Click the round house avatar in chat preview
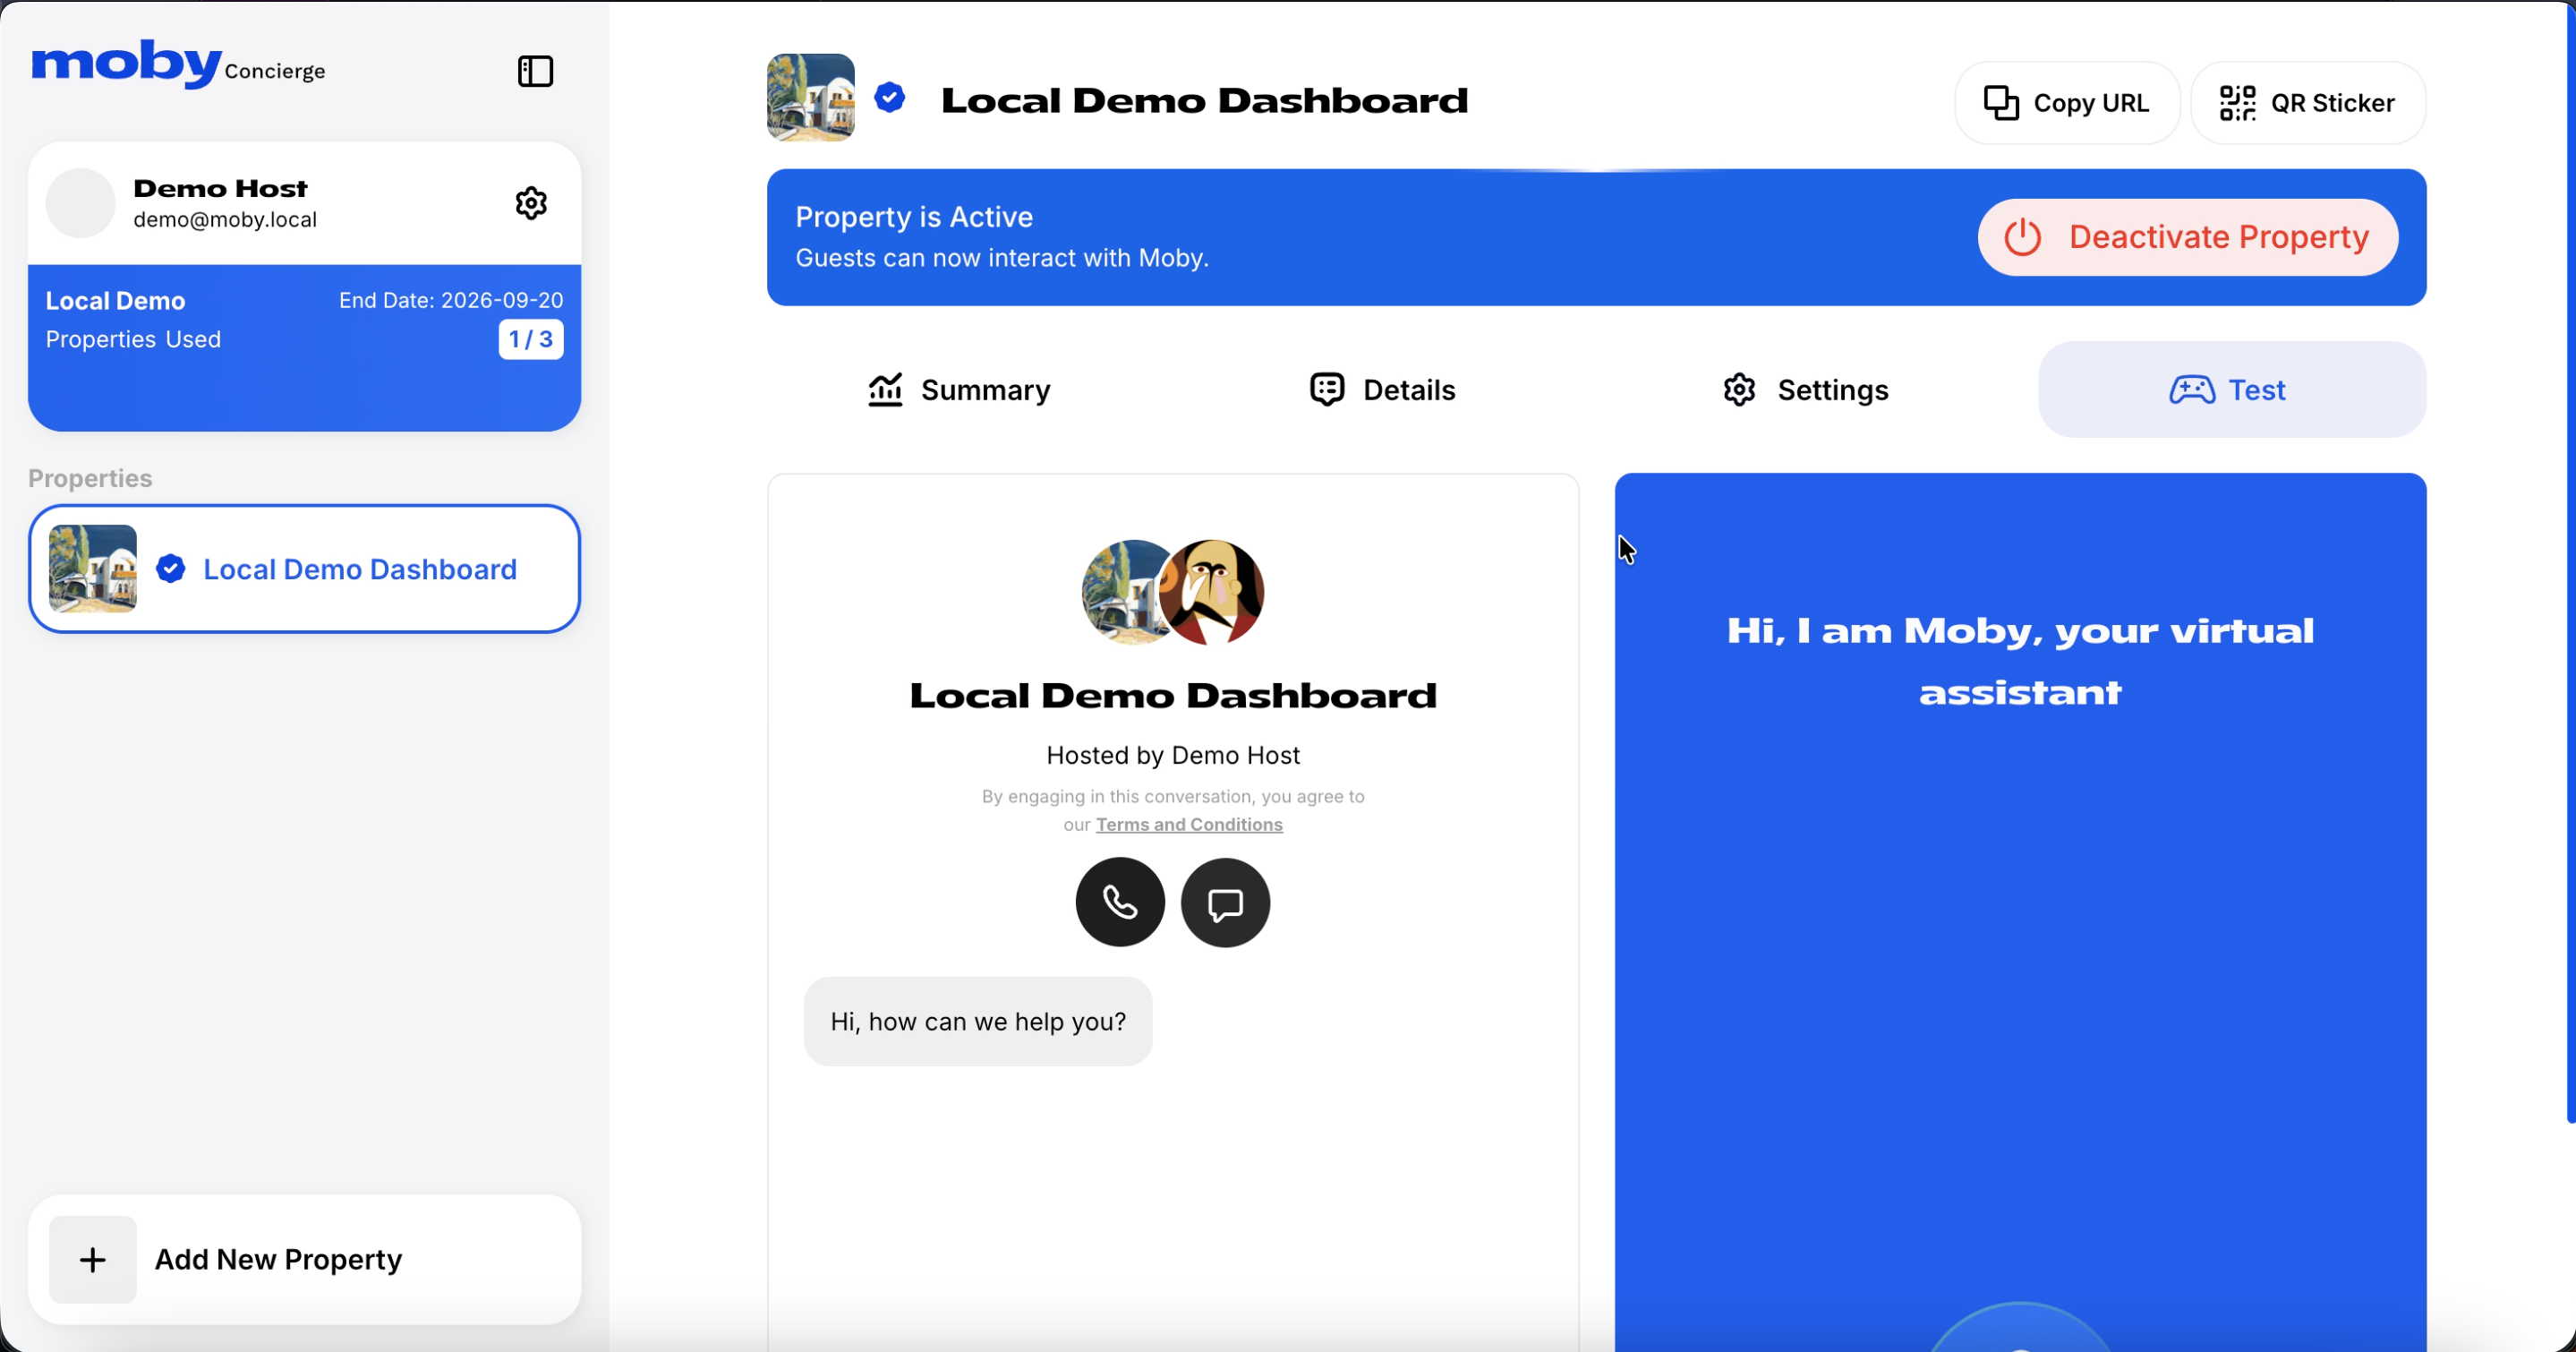 pos(1123,592)
